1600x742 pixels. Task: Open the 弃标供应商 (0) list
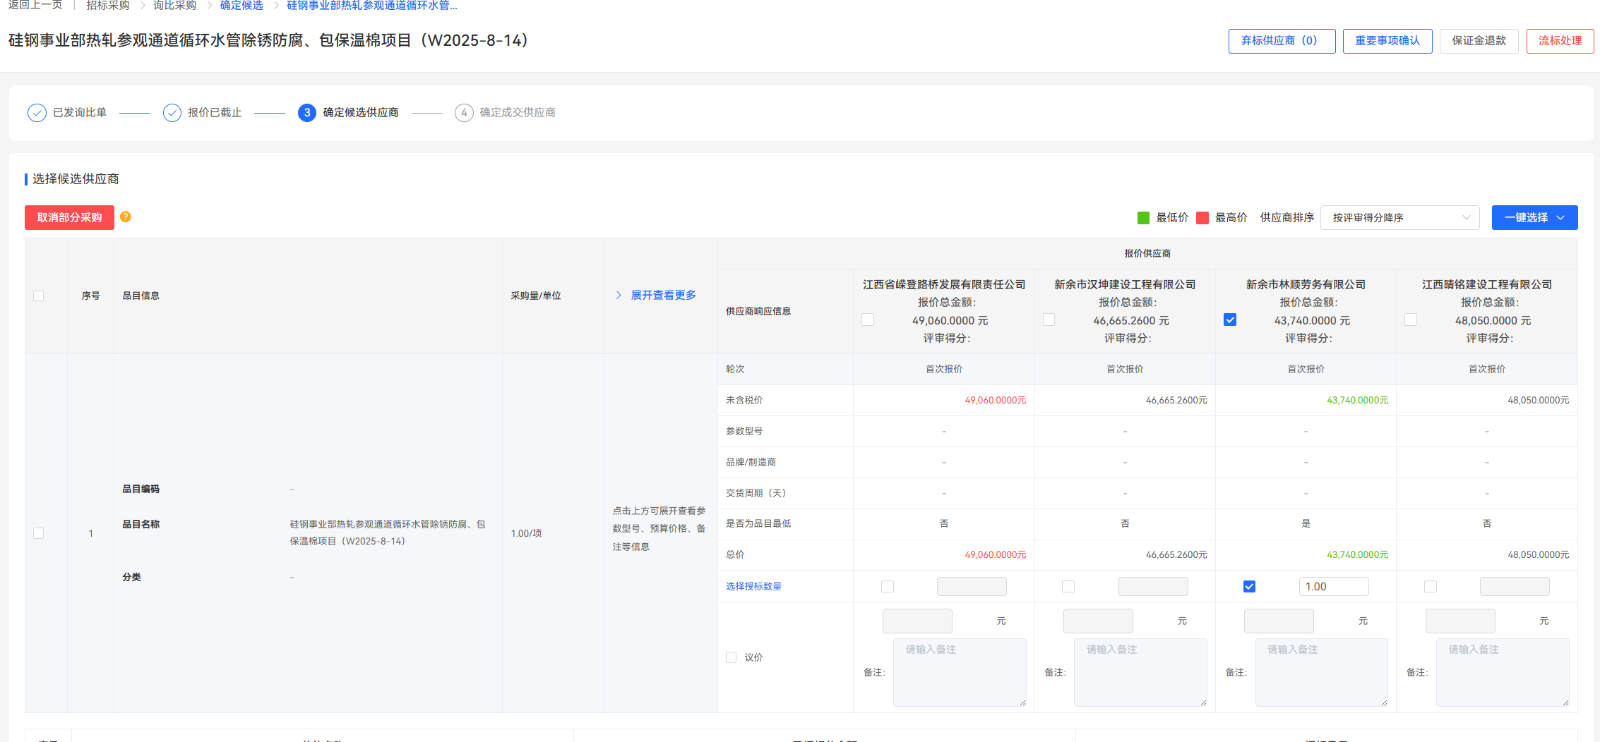[1281, 41]
